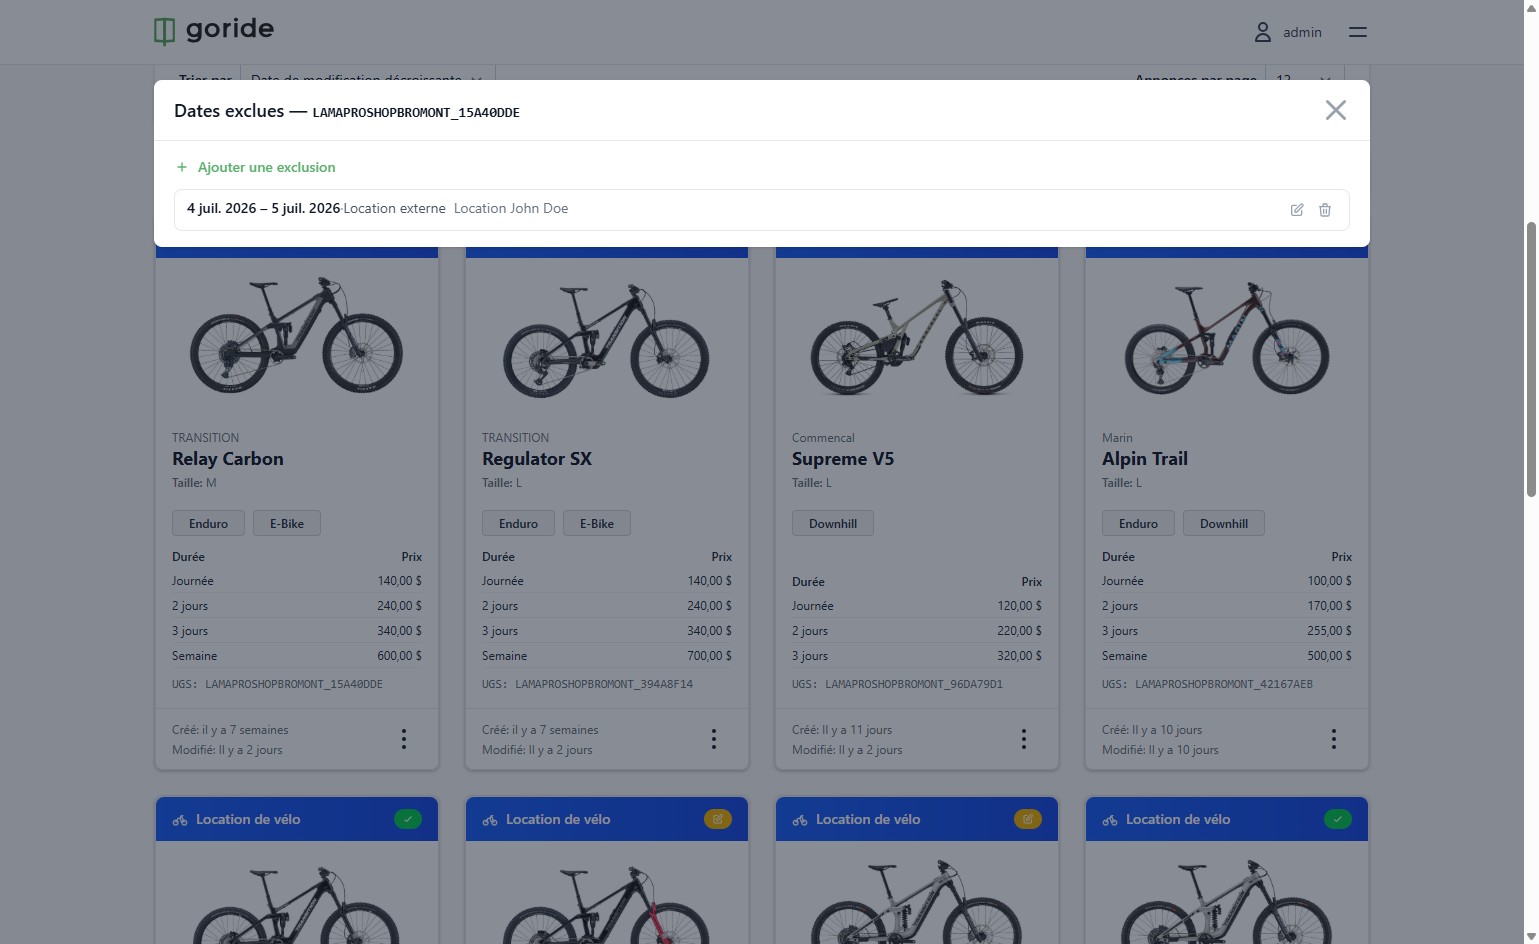Click Downhill tag on Alpin Trail card
Image resolution: width=1539 pixels, height=944 pixels.
point(1224,523)
